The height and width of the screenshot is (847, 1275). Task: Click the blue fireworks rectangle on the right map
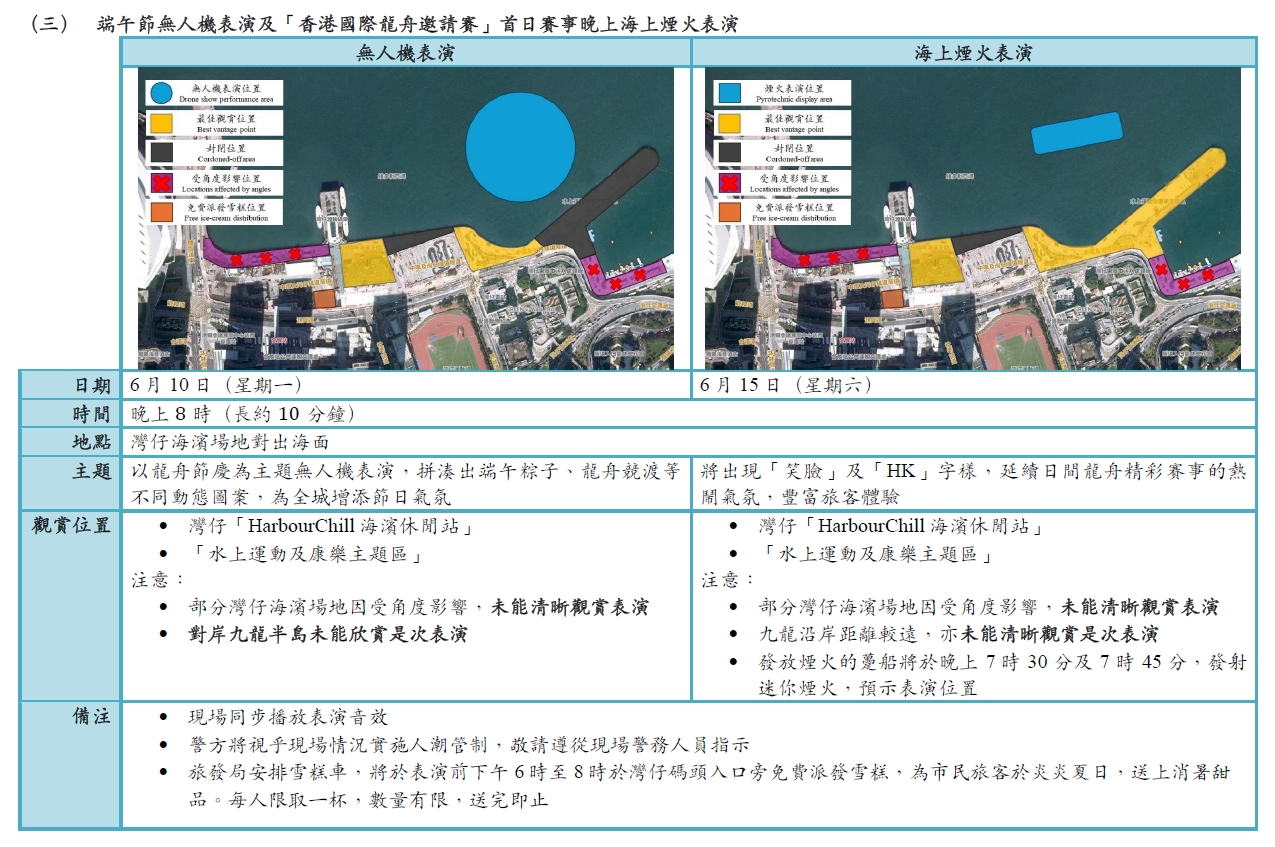tap(1075, 132)
